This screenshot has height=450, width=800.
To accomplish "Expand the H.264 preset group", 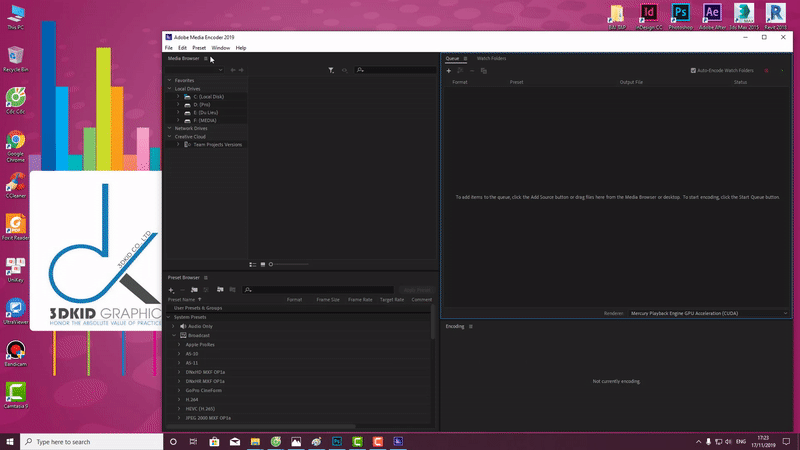I will pos(179,399).
